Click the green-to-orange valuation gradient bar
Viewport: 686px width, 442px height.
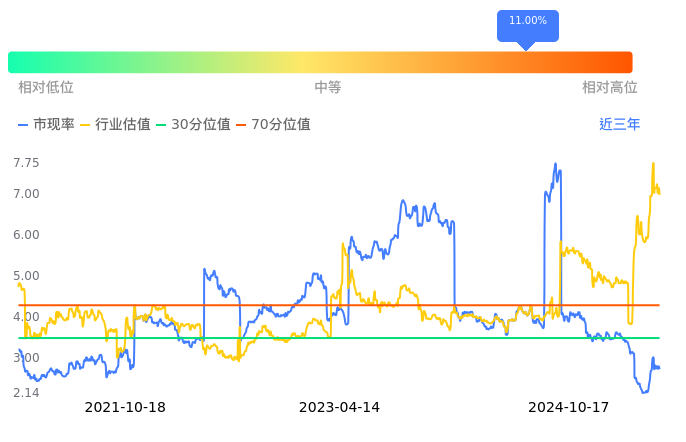point(320,62)
